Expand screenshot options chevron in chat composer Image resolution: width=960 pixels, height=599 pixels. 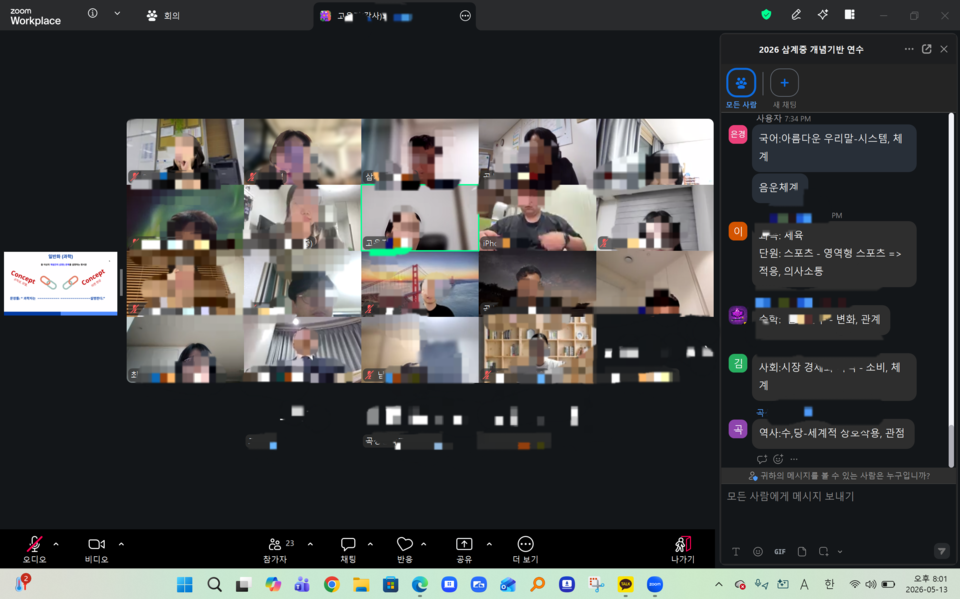pyautogui.click(x=840, y=552)
